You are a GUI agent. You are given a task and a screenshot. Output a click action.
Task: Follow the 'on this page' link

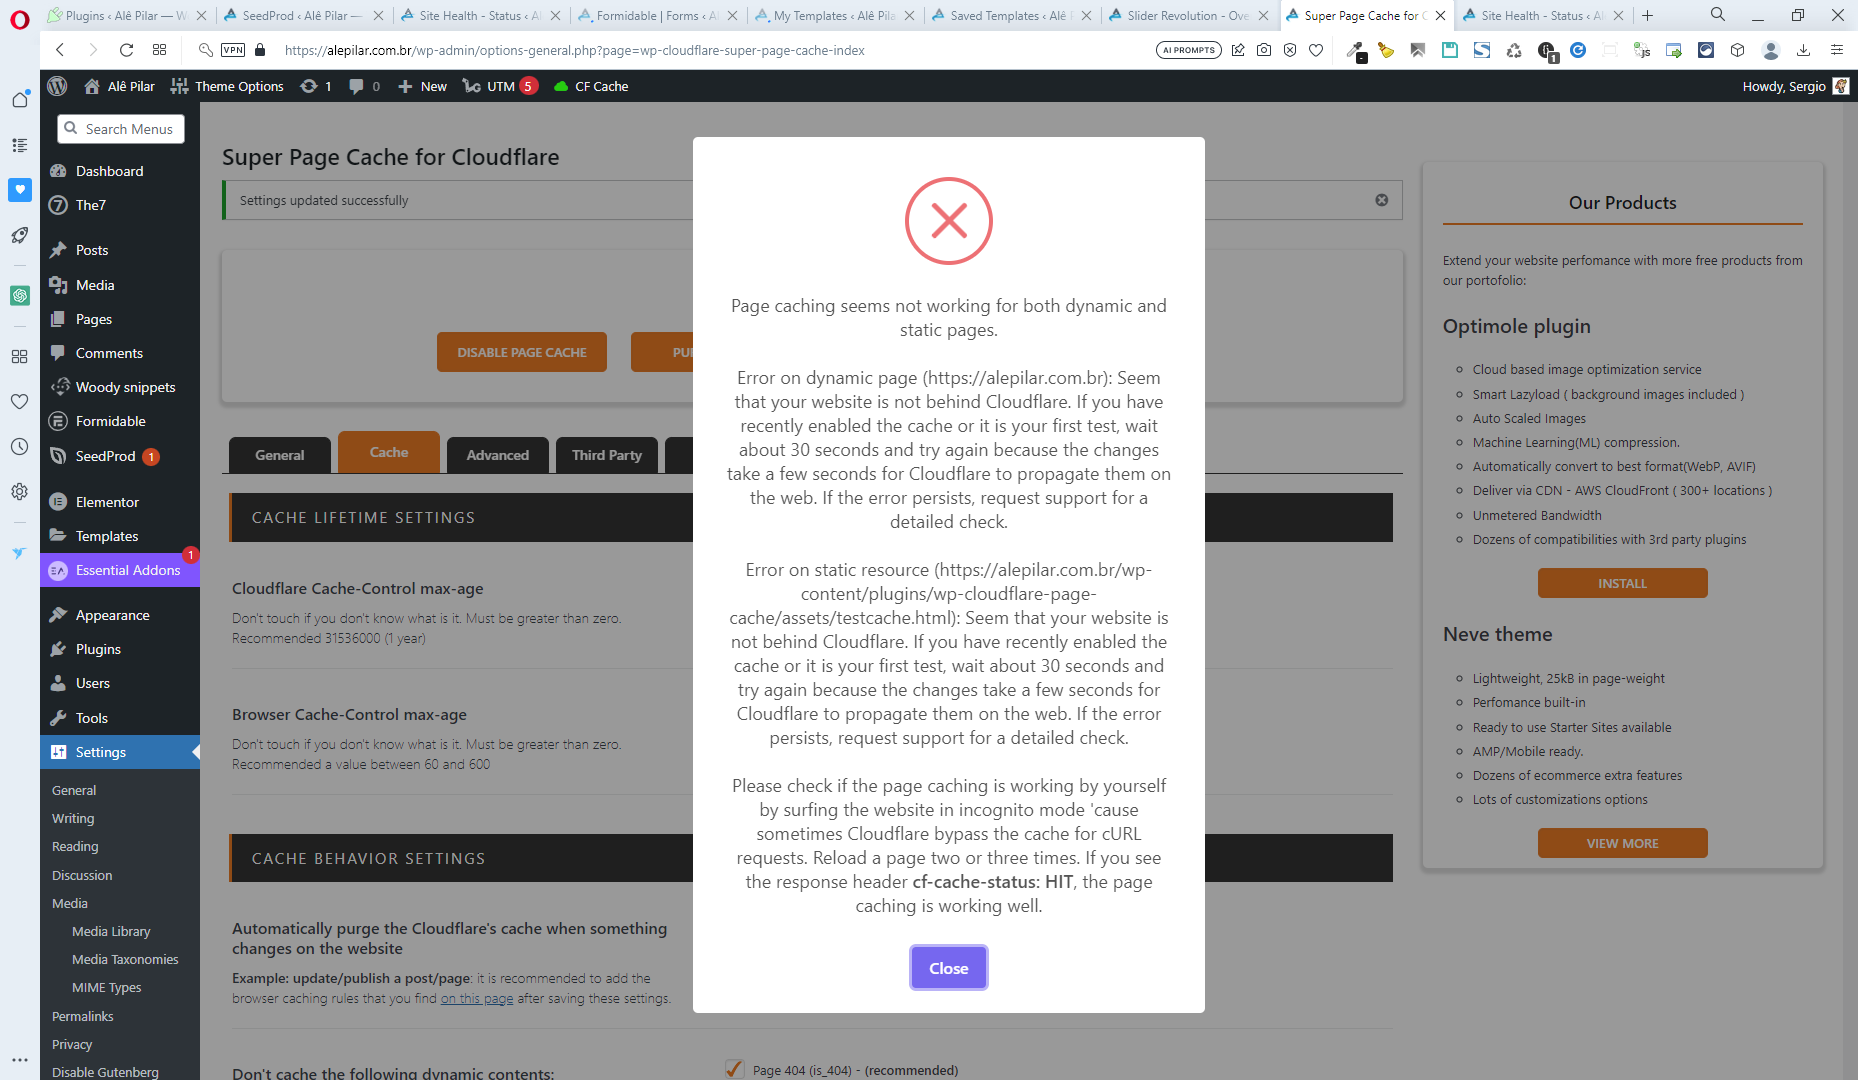pos(477,998)
